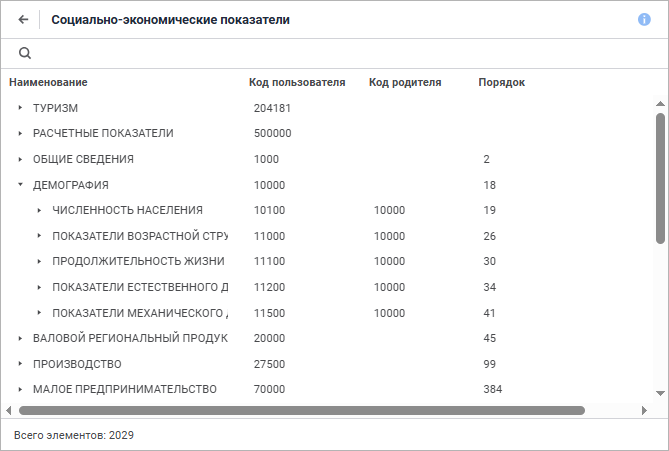
Task: Expand ПОКАЗАТЕЛИ ВОЗРАСТНОЙ СТРУ node
Action: (39, 236)
